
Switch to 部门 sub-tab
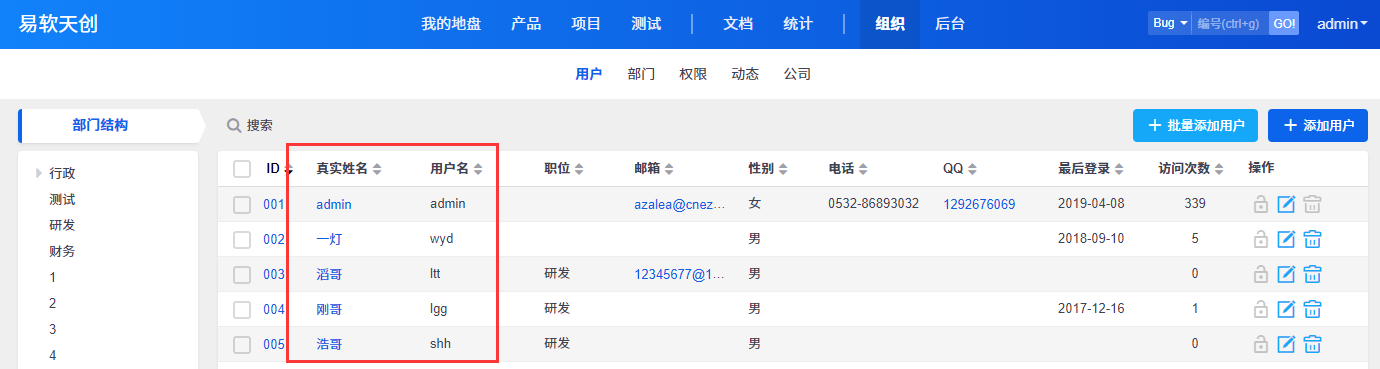coord(641,74)
